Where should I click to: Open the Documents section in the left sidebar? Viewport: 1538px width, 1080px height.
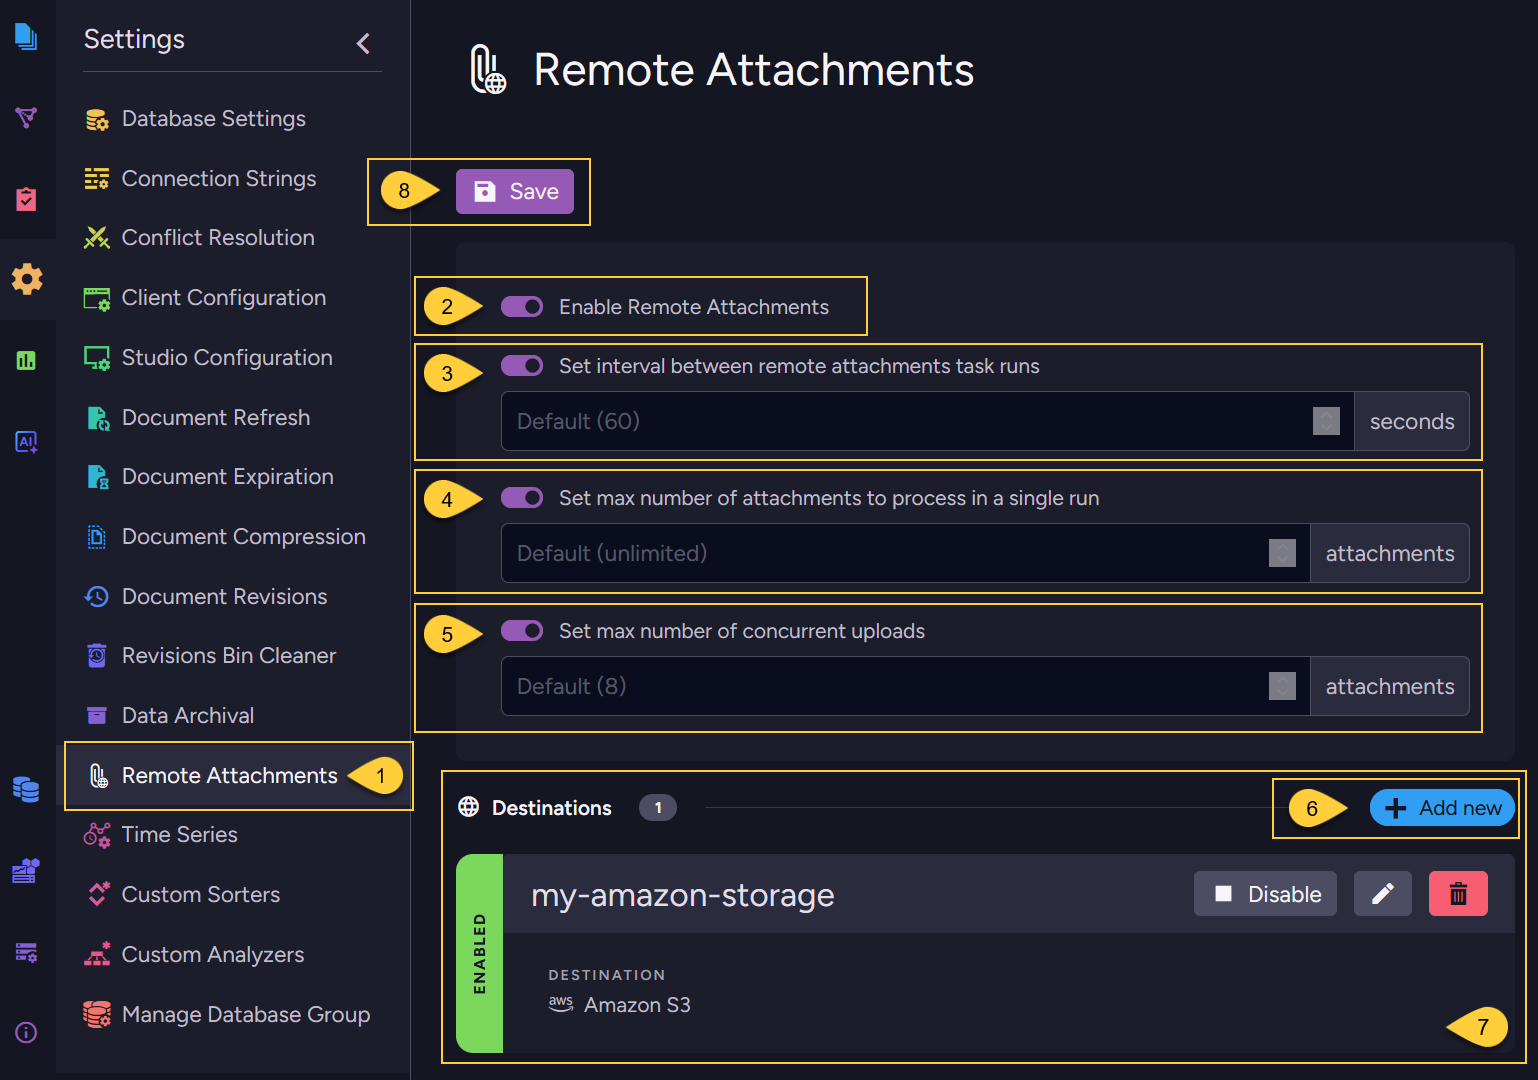pyautogui.click(x=27, y=35)
